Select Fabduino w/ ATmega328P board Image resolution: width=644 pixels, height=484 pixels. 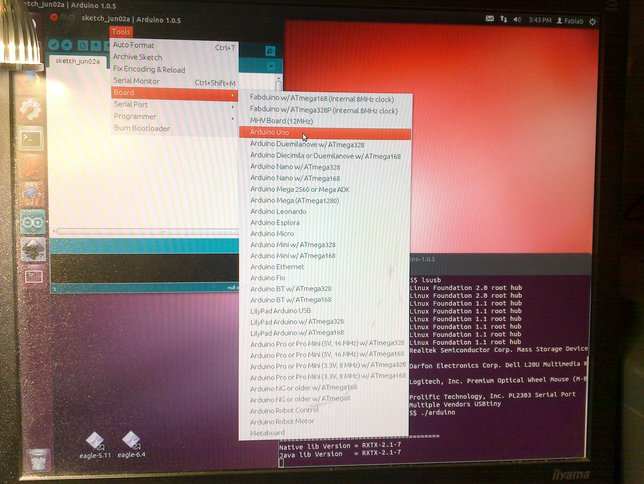point(325,111)
